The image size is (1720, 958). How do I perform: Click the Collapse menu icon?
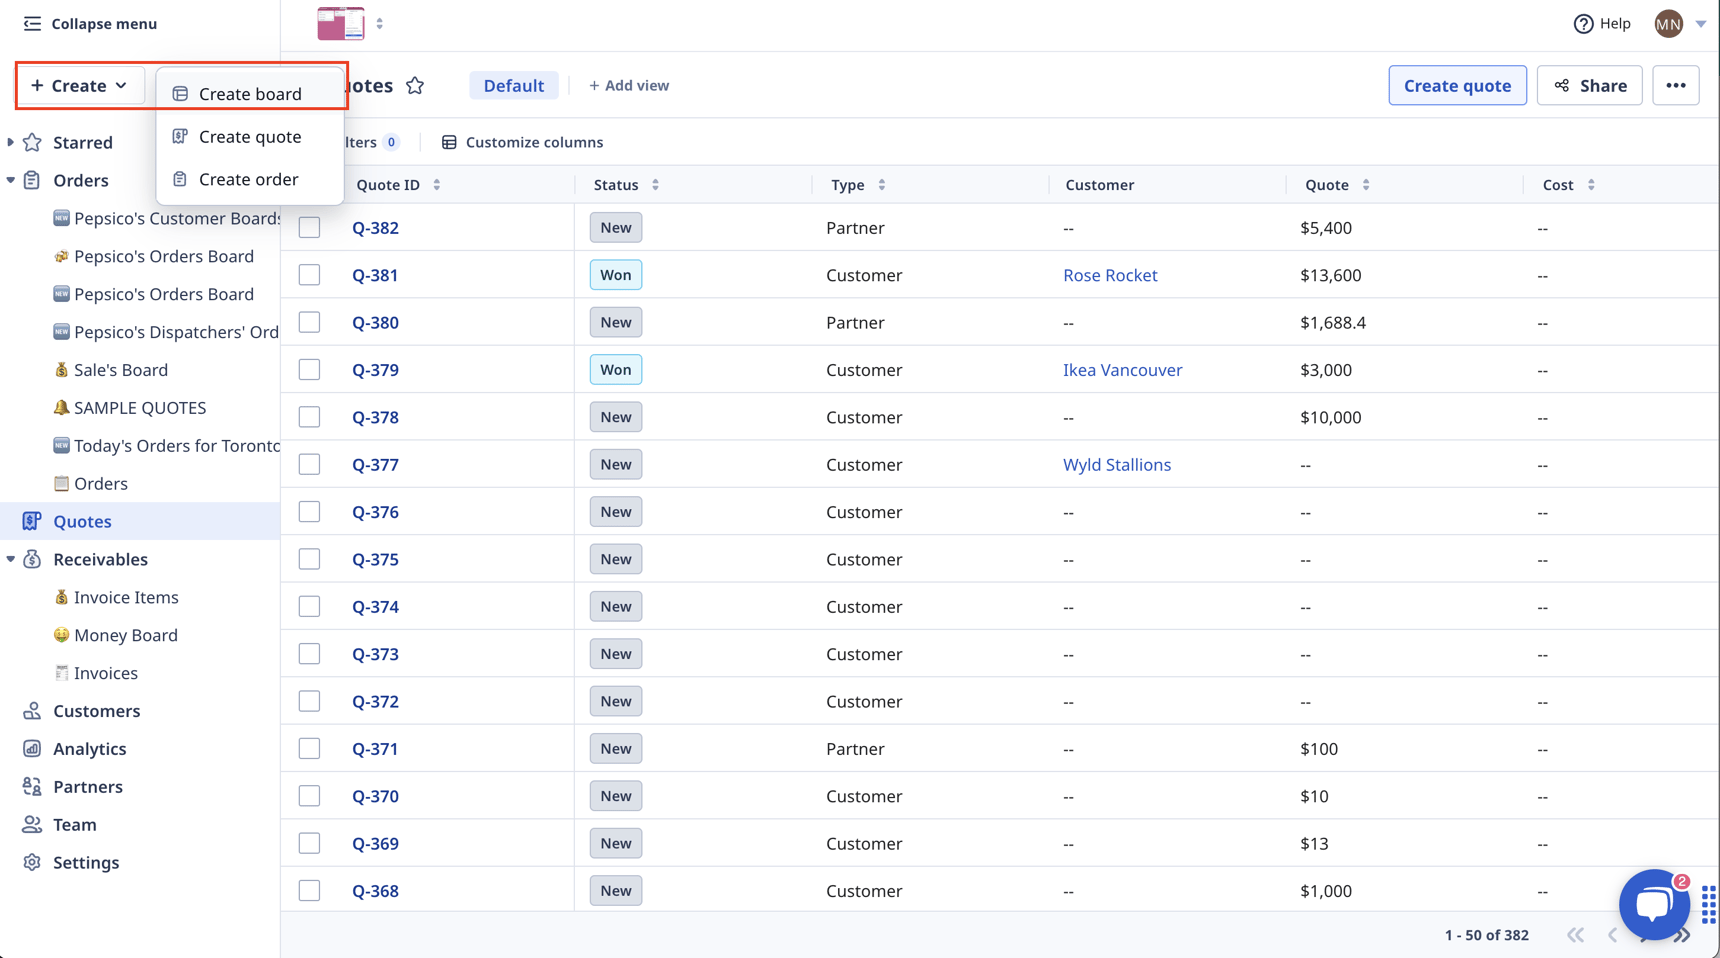point(32,23)
